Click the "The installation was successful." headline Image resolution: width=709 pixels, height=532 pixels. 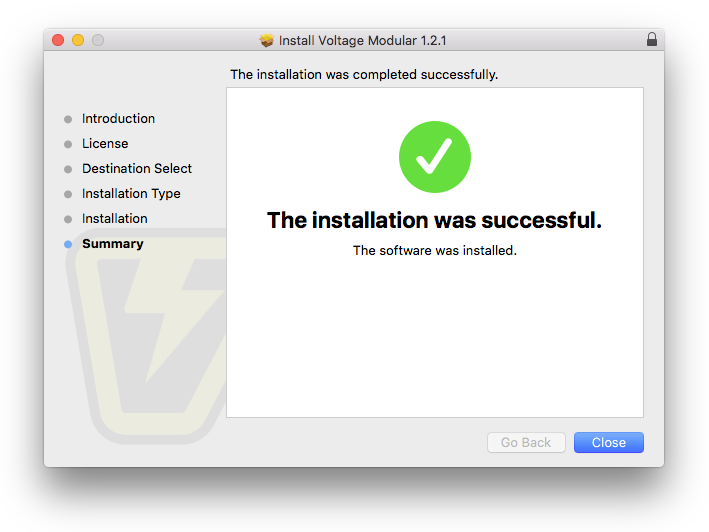point(435,220)
